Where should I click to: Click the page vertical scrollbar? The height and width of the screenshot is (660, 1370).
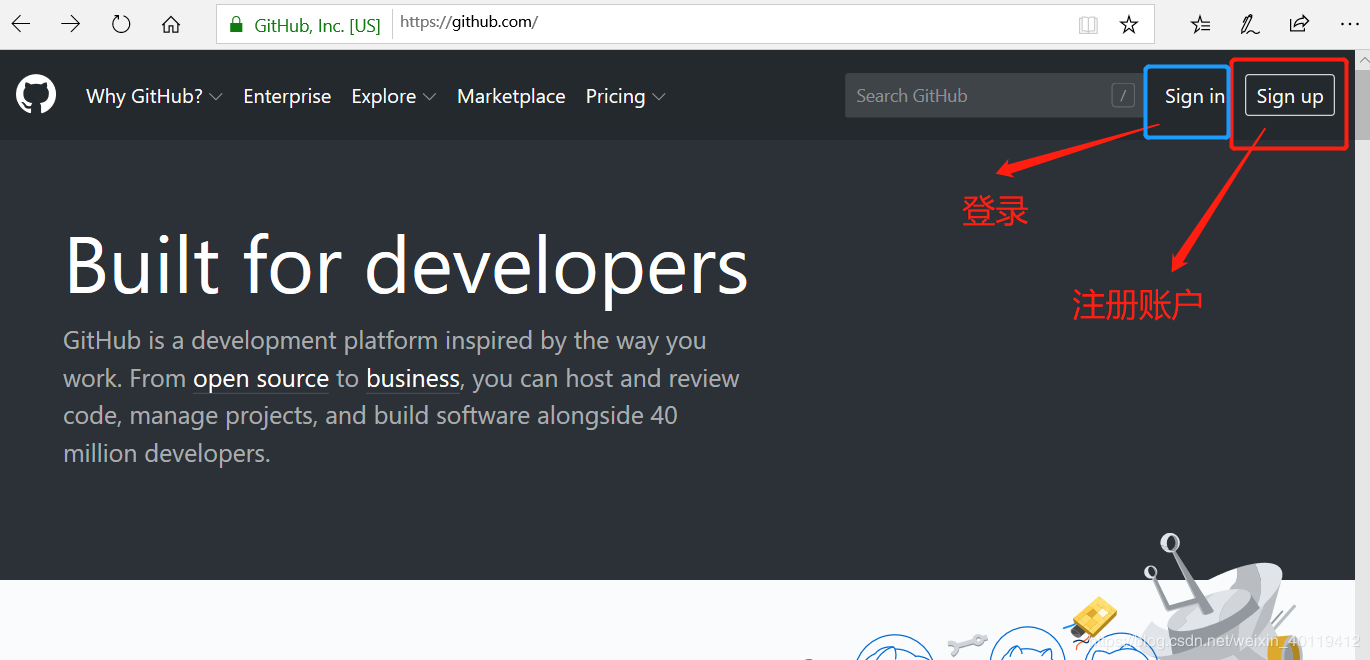(1361, 355)
